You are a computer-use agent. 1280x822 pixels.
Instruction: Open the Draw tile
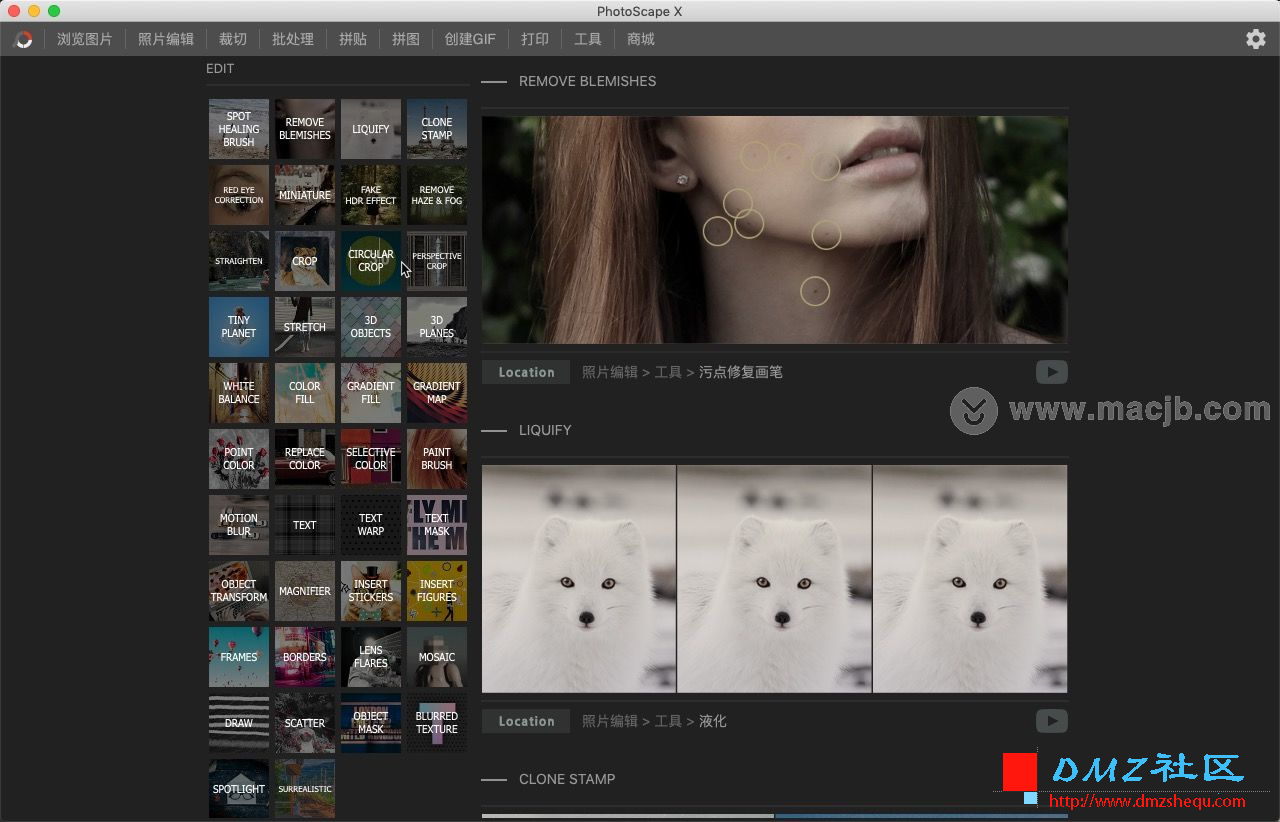pos(239,723)
